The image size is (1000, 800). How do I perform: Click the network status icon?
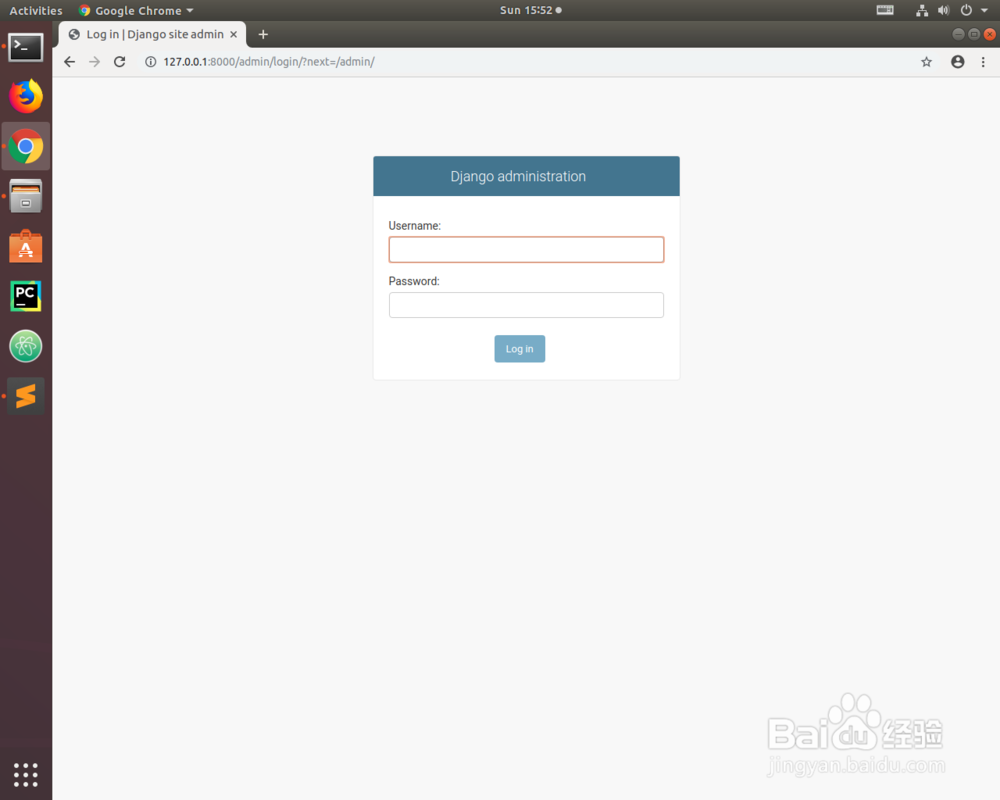(x=922, y=10)
